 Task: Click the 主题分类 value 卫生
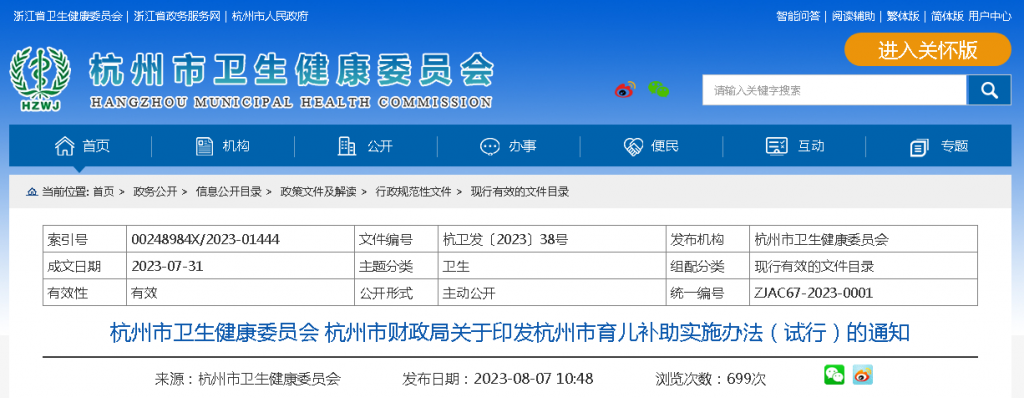[x=456, y=267]
